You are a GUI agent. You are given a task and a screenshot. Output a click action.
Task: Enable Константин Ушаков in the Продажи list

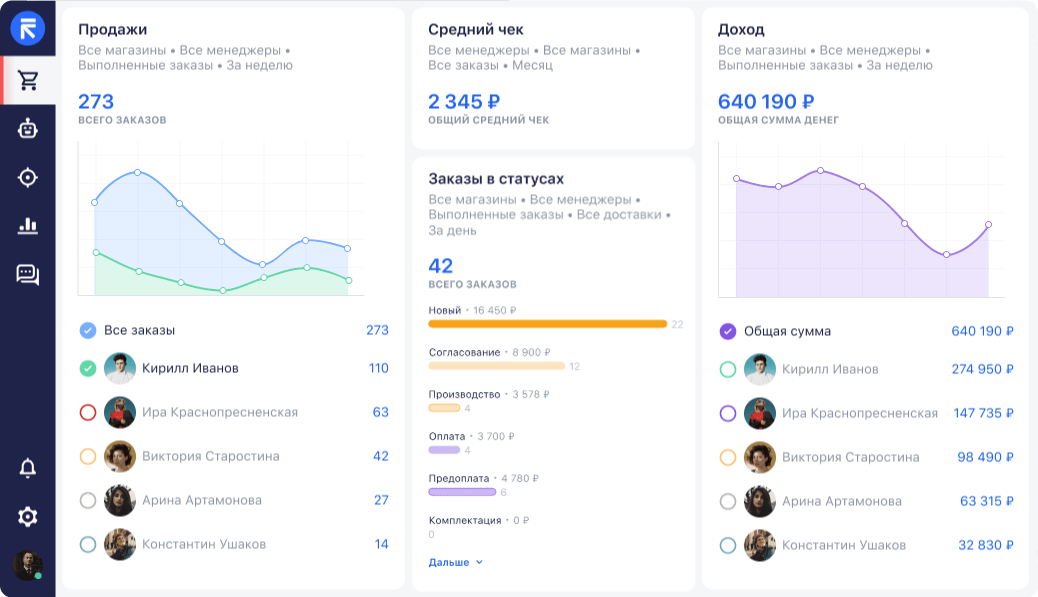point(88,544)
